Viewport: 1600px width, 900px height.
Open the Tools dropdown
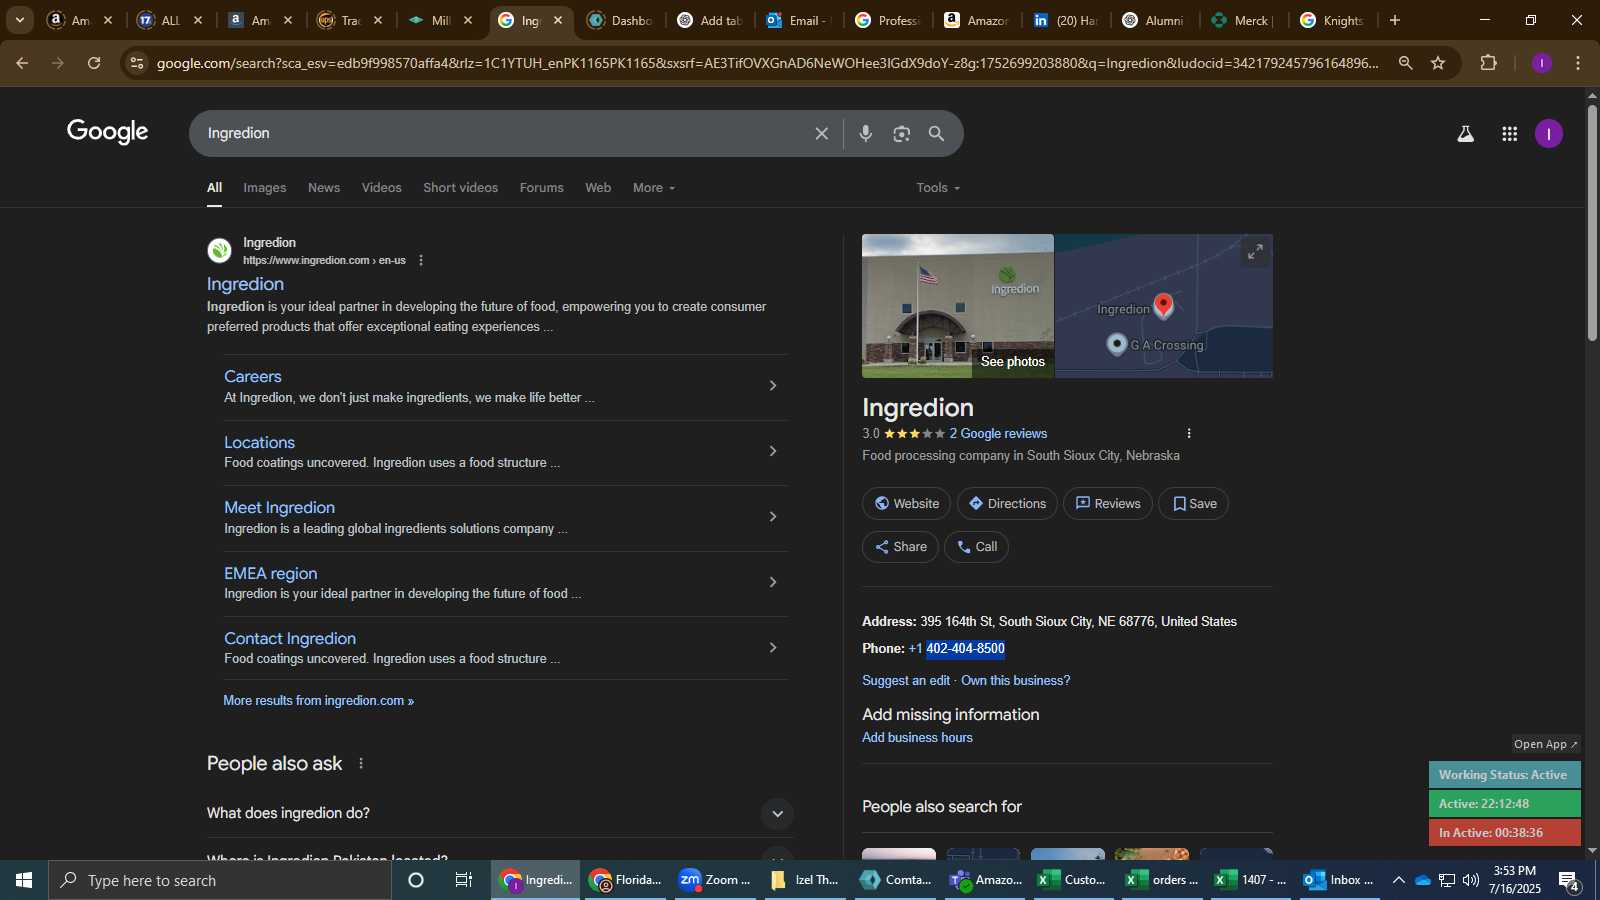click(938, 188)
